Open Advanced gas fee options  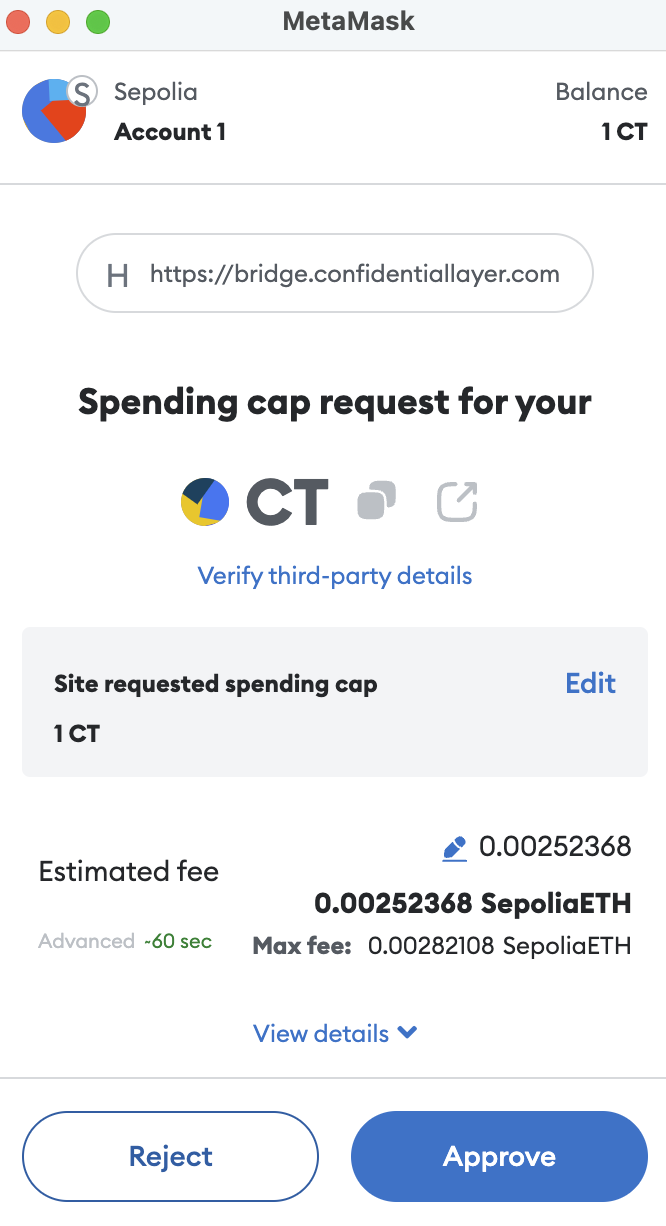[86, 941]
